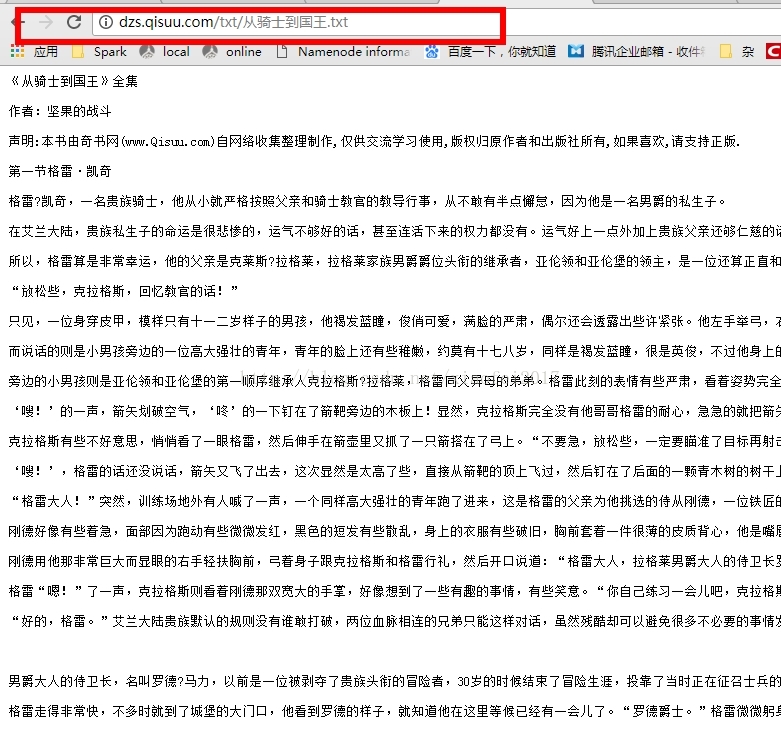Click the 声明 disclaimer line mentioning www.Qisuu.com
This screenshot has width=781, height=734.
tap(374, 141)
